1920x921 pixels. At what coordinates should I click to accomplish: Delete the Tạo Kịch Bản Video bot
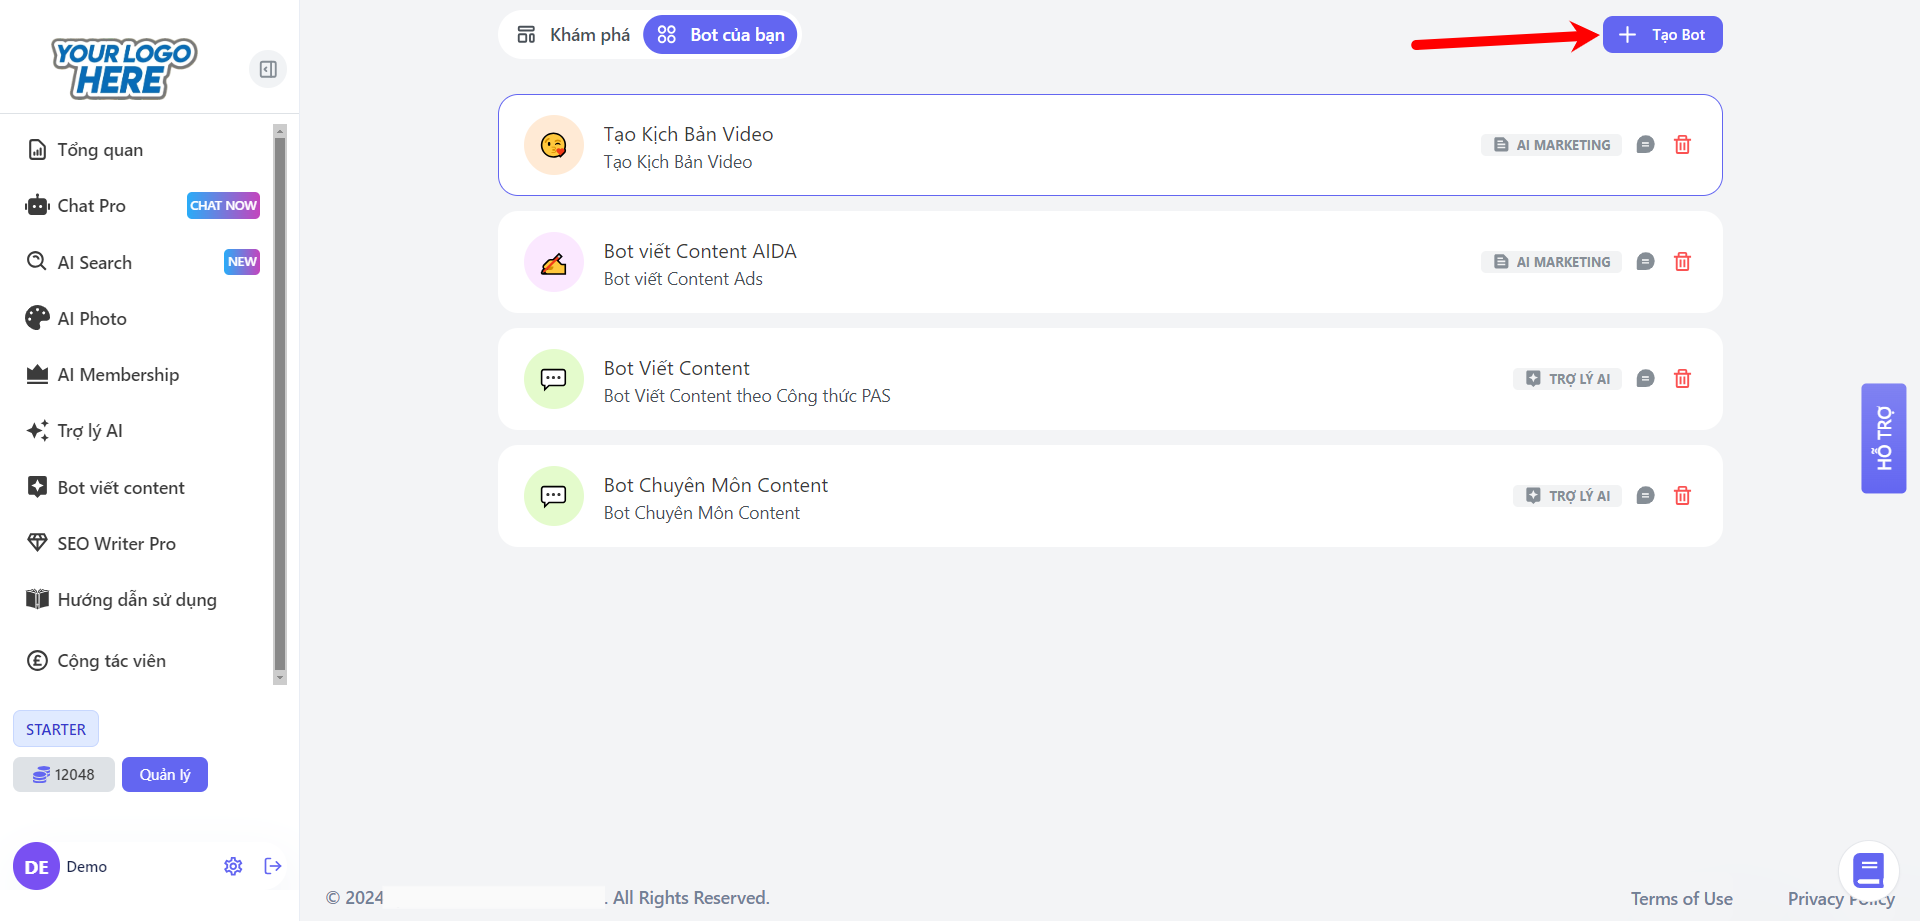[1682, 145]
